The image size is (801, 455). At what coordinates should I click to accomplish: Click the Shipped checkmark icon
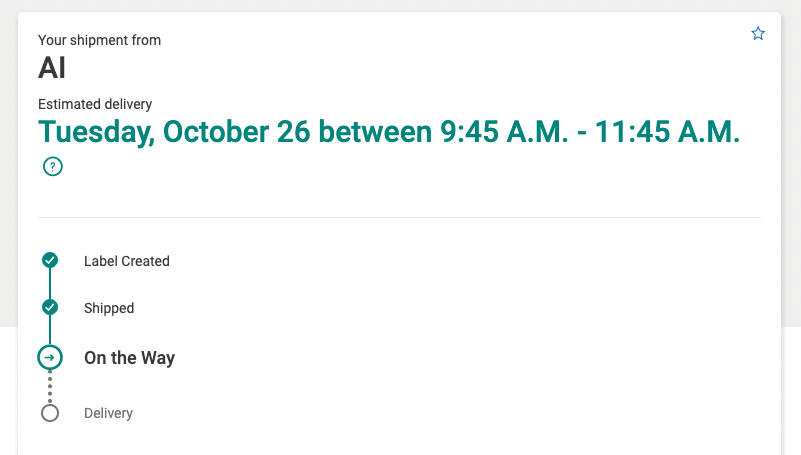click(x=50, y=307)
